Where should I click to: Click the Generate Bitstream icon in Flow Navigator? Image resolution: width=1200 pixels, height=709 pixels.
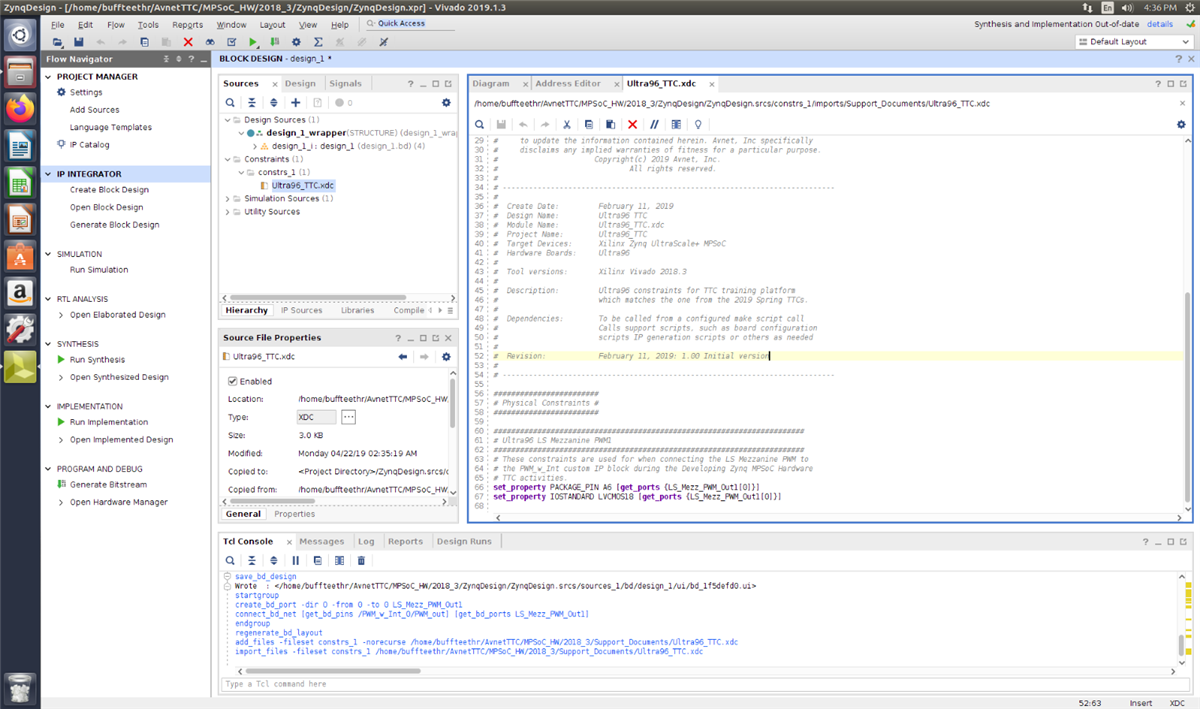pyautogui.click(x=61, y=485)
